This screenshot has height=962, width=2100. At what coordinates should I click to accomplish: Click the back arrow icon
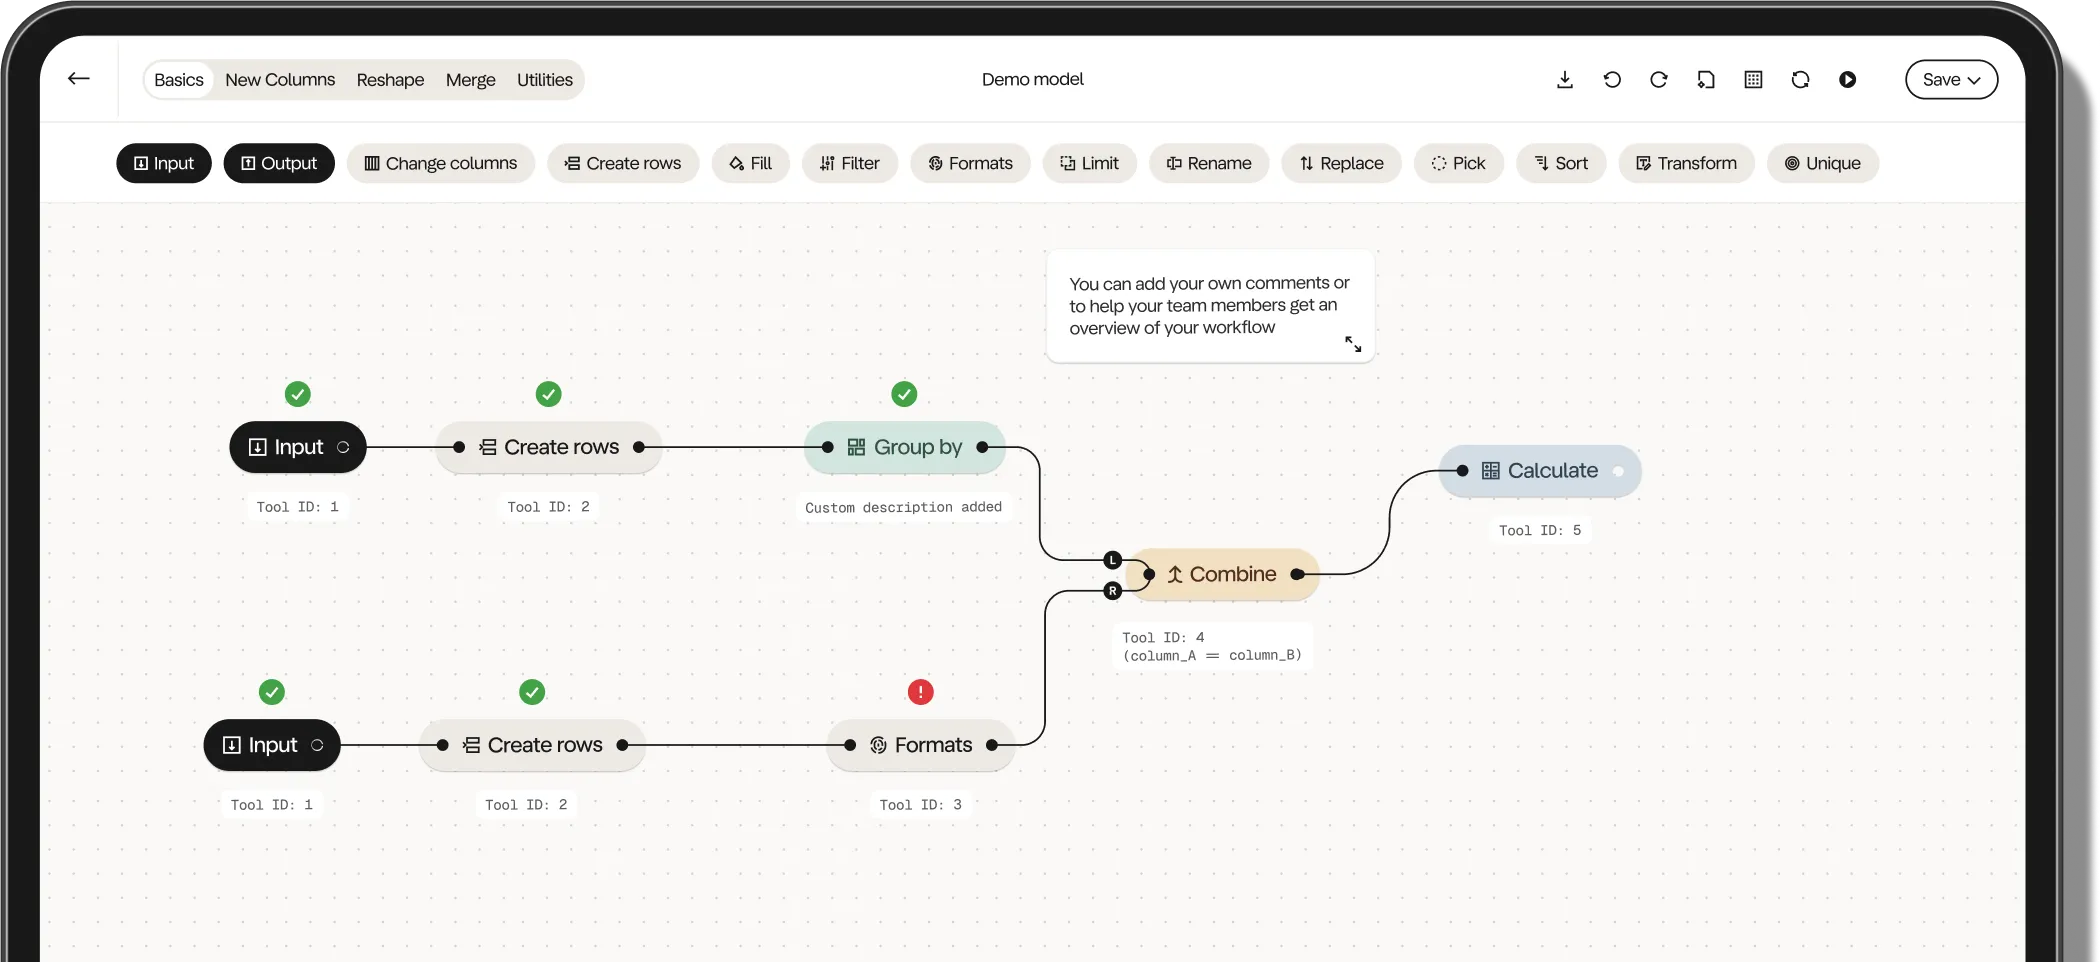79,79
